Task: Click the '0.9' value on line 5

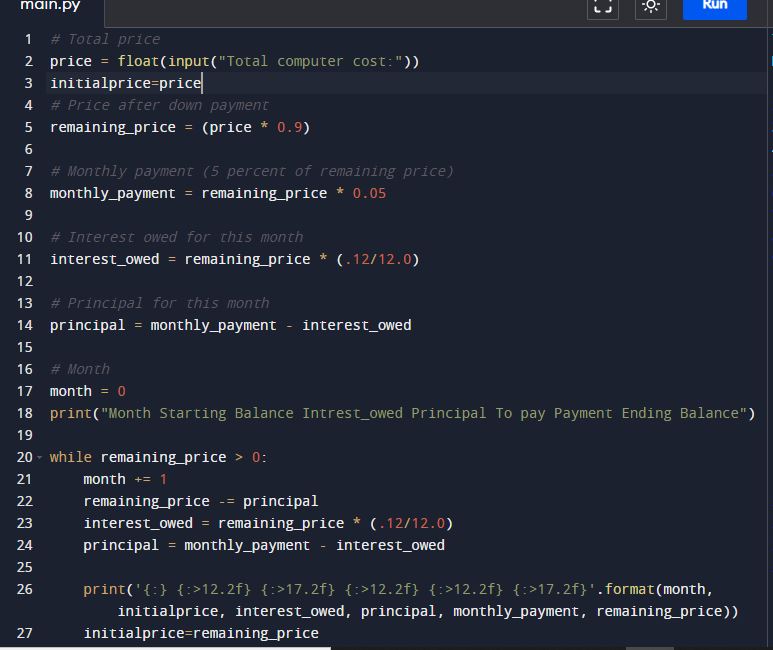Action: (289, 127)
